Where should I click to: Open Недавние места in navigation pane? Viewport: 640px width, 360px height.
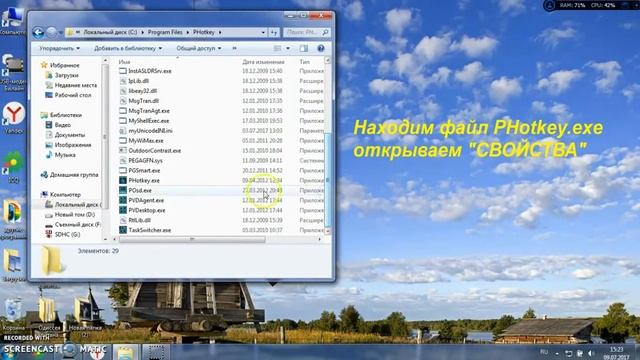coord(71,85)
